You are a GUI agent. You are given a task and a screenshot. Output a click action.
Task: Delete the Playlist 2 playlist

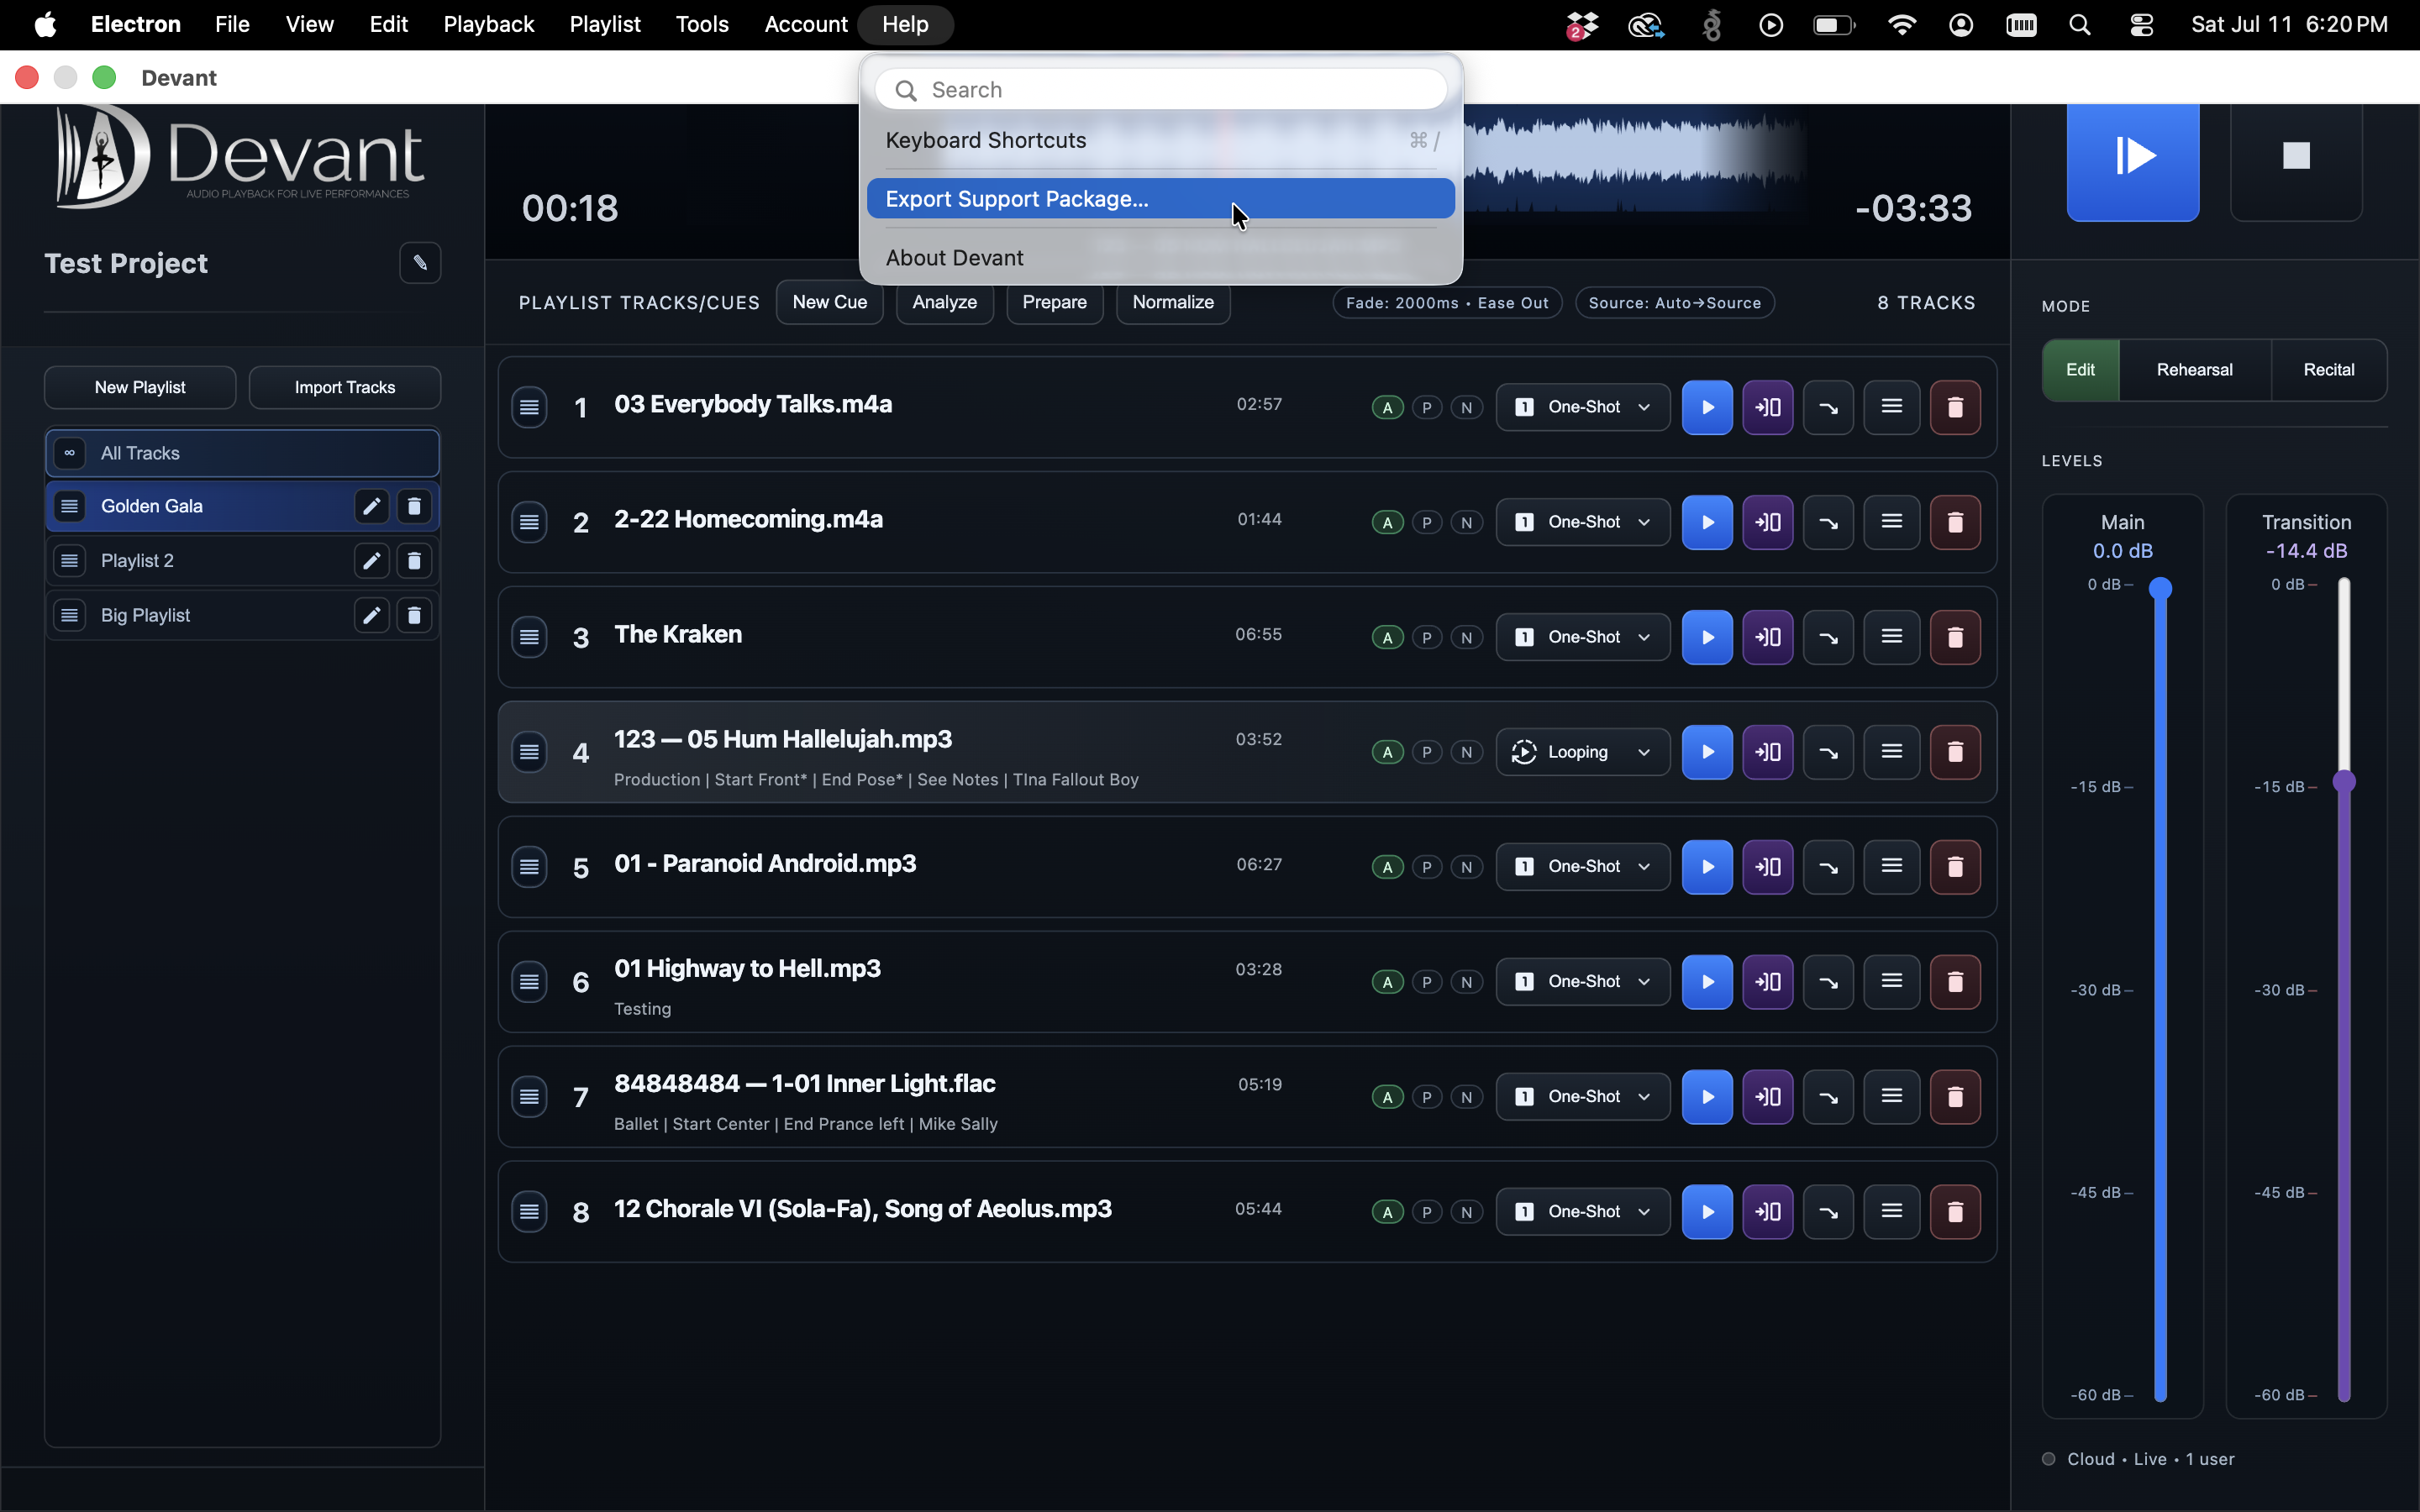point(414,561)
